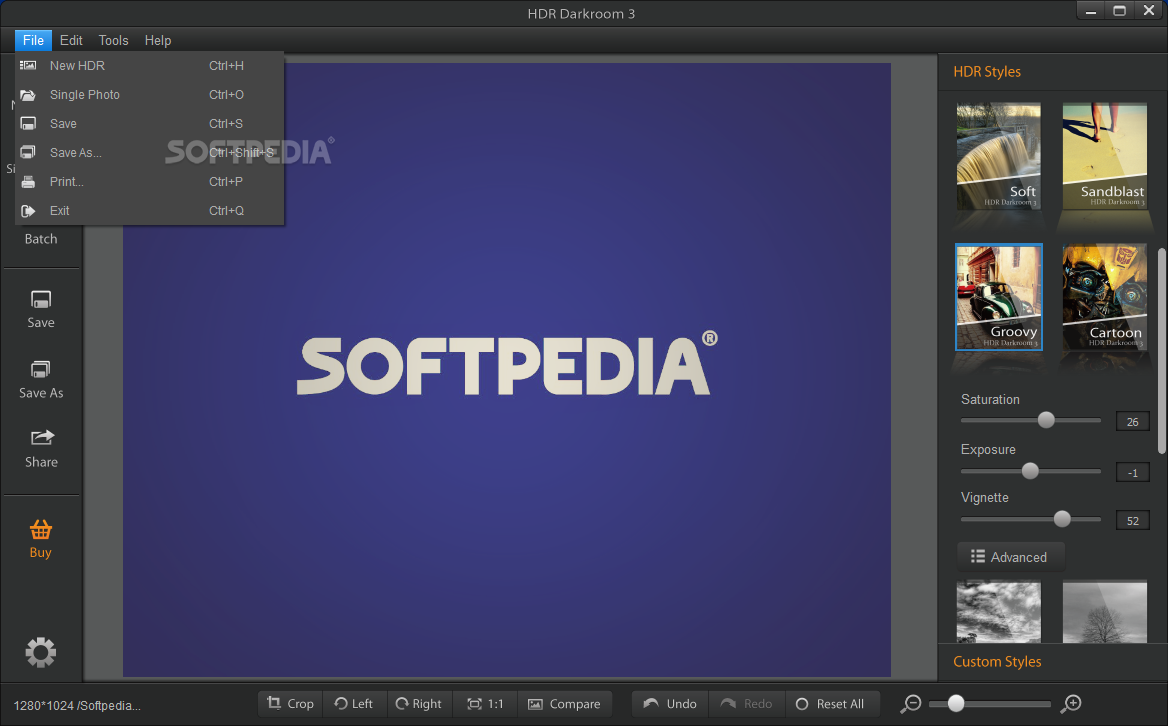The image size is (1168, 726).
Task: Click the Single Photo folder icon
Action: [28, 95]
